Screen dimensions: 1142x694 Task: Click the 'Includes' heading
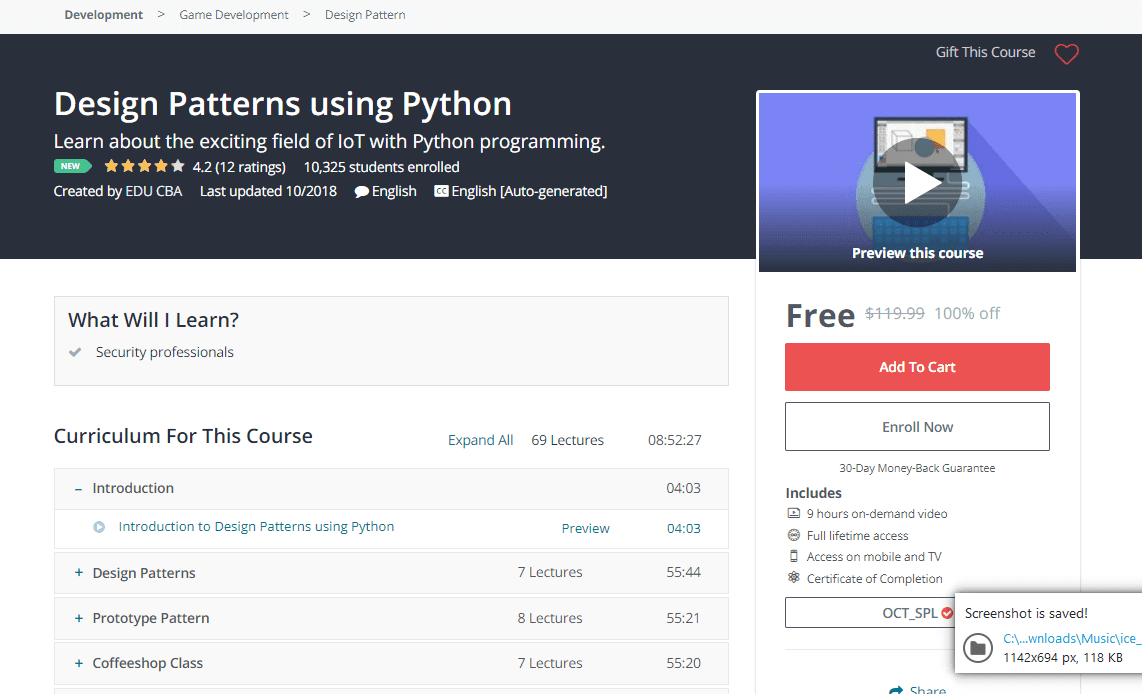(814, 493)
